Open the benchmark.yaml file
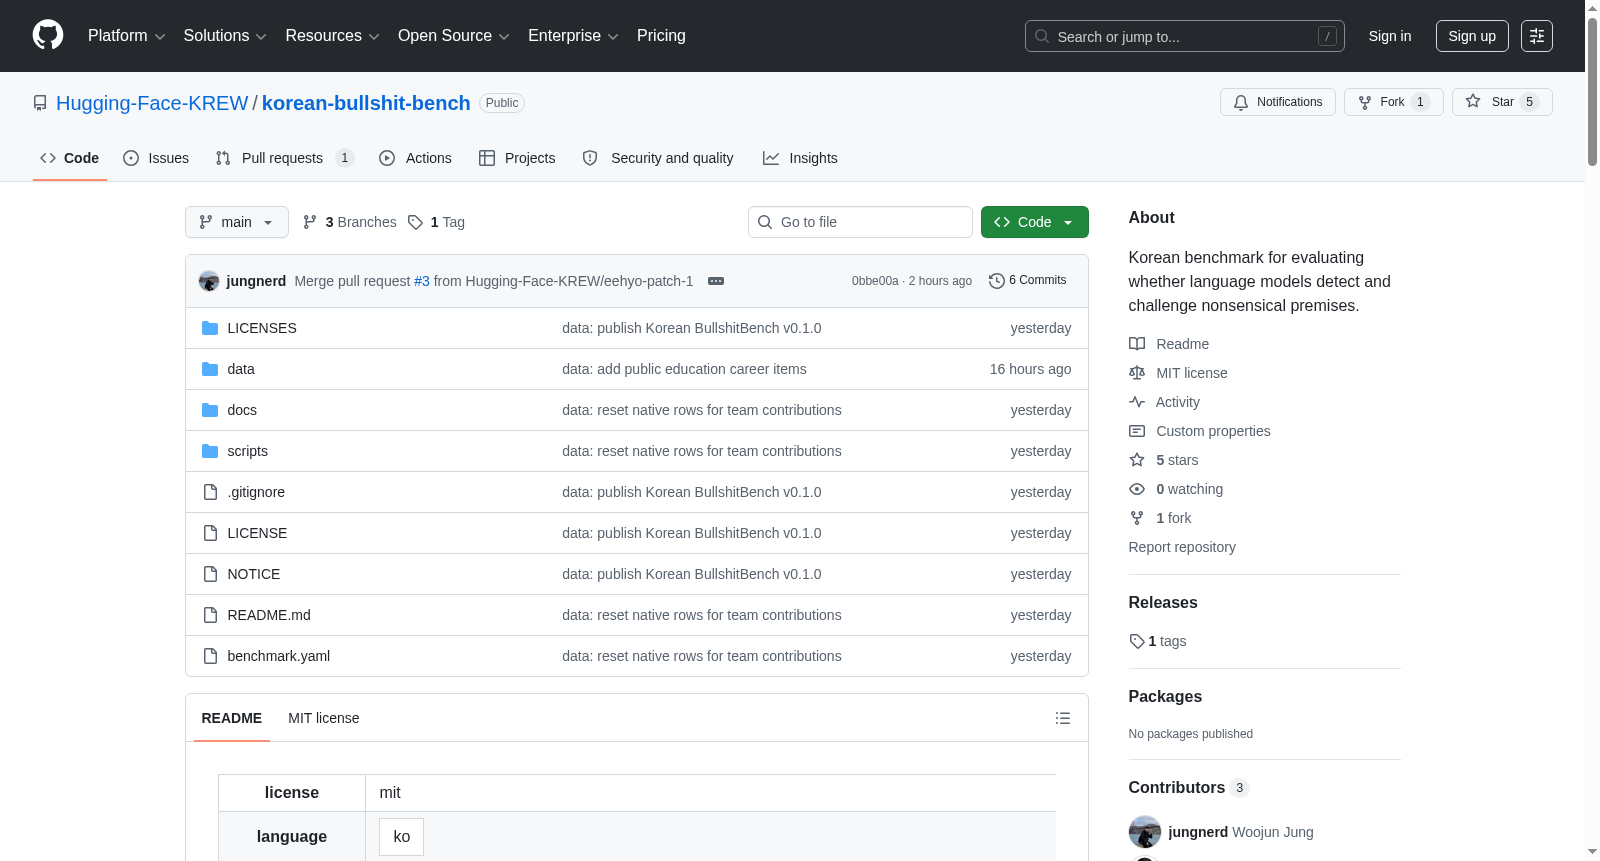Image resolution: width=1600 pixels, height=861 pixels. coord(279,656)
